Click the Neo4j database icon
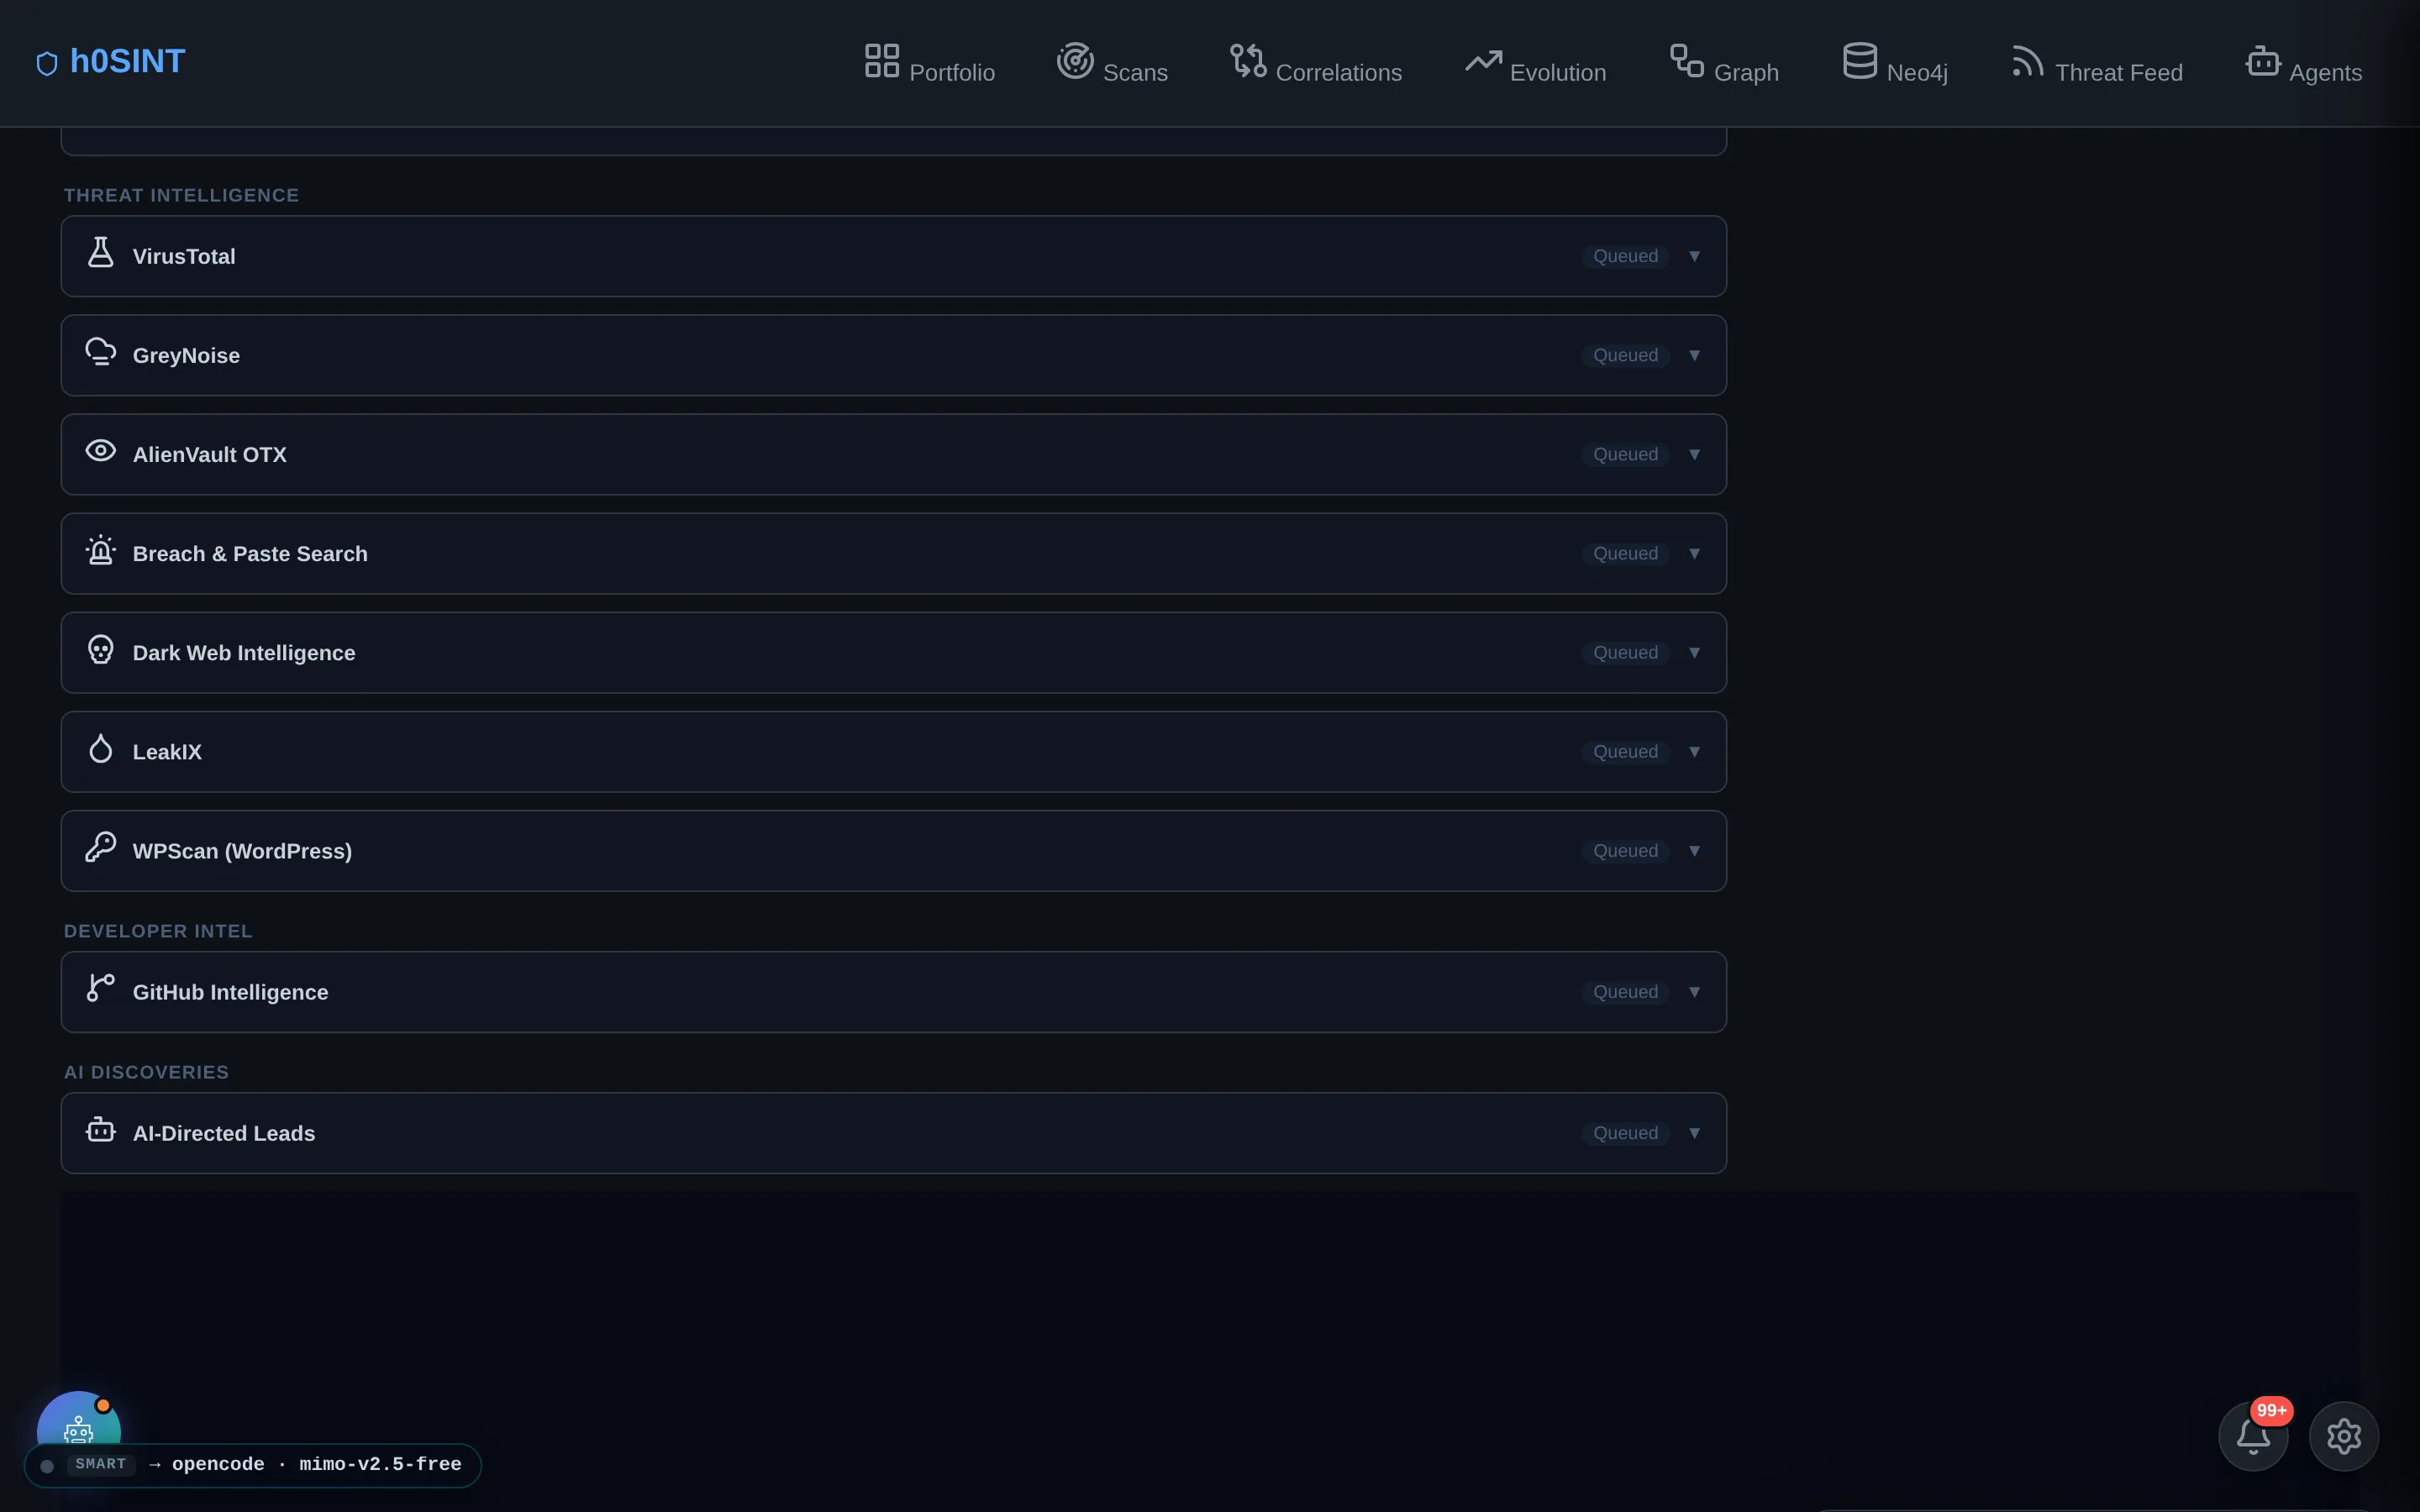The height and width of the screenshot is (1512, 2420). pyautogui.click(x=1860, y=60)
